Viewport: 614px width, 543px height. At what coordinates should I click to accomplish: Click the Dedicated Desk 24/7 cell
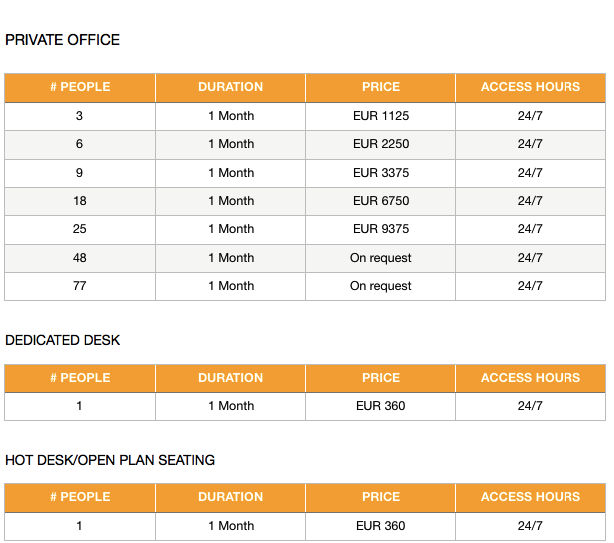click(x=530, y=406)
